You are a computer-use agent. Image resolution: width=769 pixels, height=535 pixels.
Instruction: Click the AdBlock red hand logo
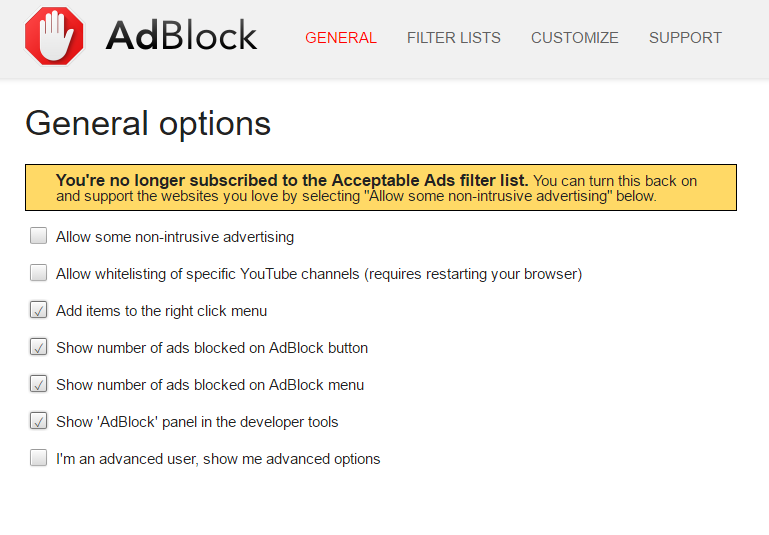(54, 36)
